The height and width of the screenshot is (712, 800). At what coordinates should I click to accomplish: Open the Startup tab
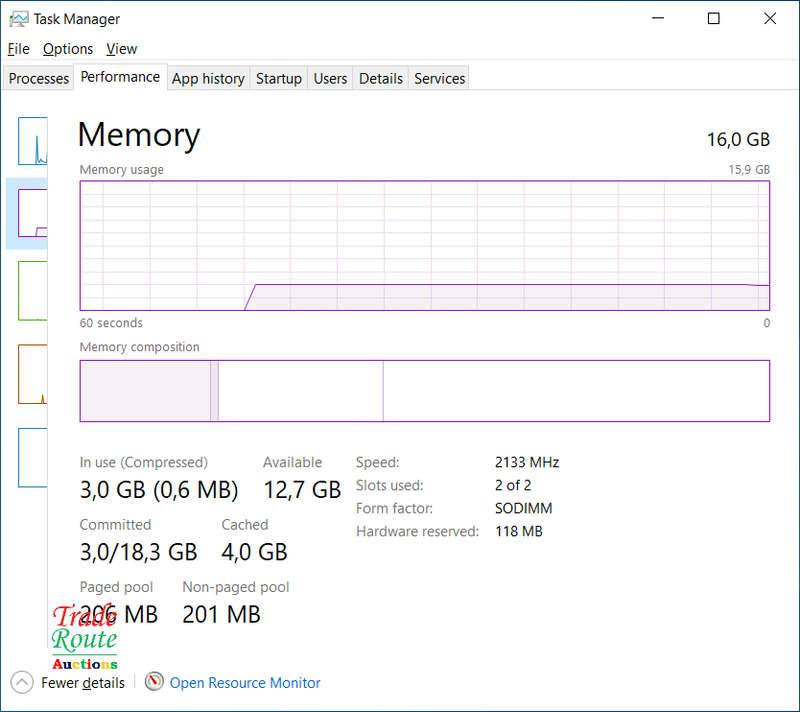coord(279,79)
